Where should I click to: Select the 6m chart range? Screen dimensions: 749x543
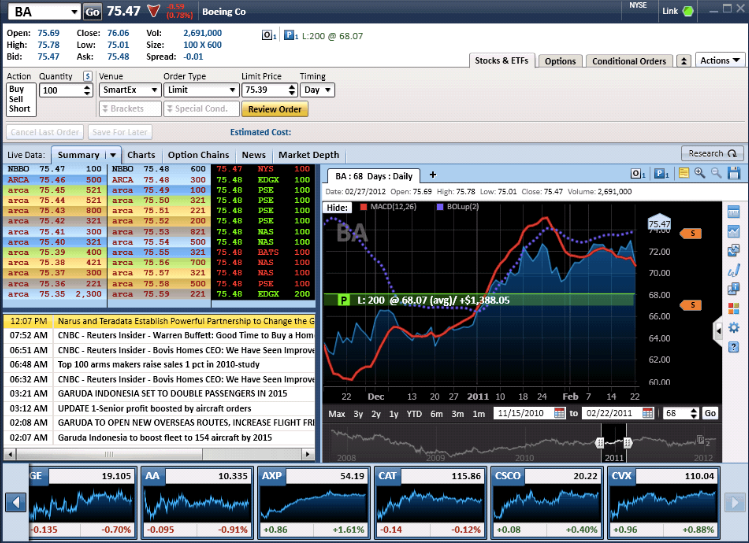[x=436, y=414]
